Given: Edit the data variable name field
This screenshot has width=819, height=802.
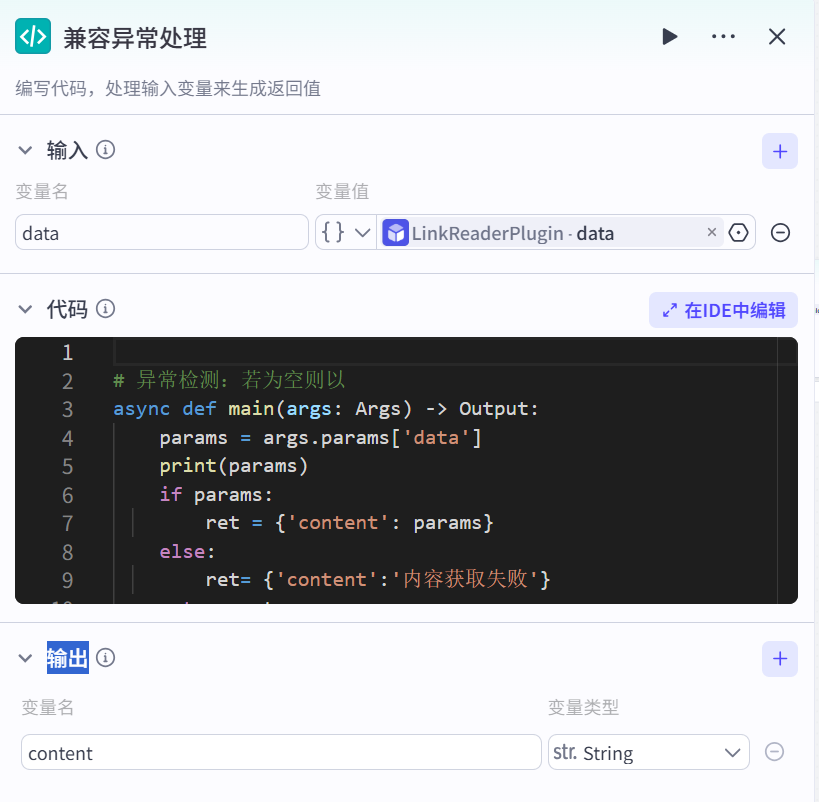Looking at the screenshot, I should click(x=161, y=232).
